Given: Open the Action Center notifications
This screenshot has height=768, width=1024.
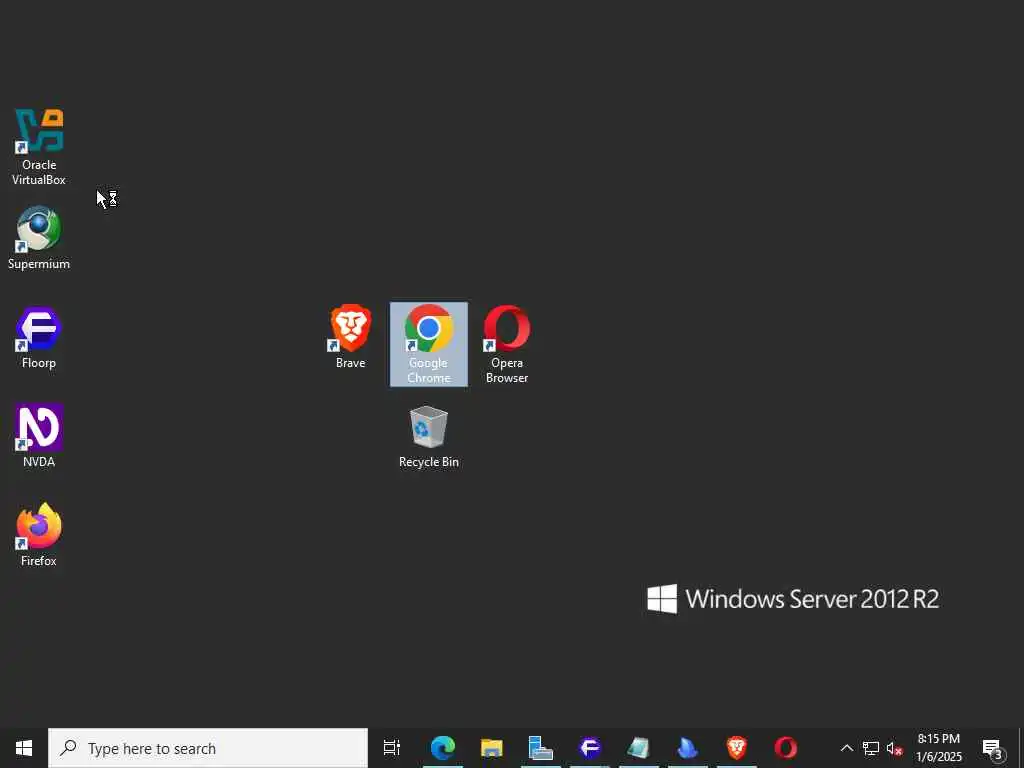Looking at the screenshot, I should pos(994,748).
